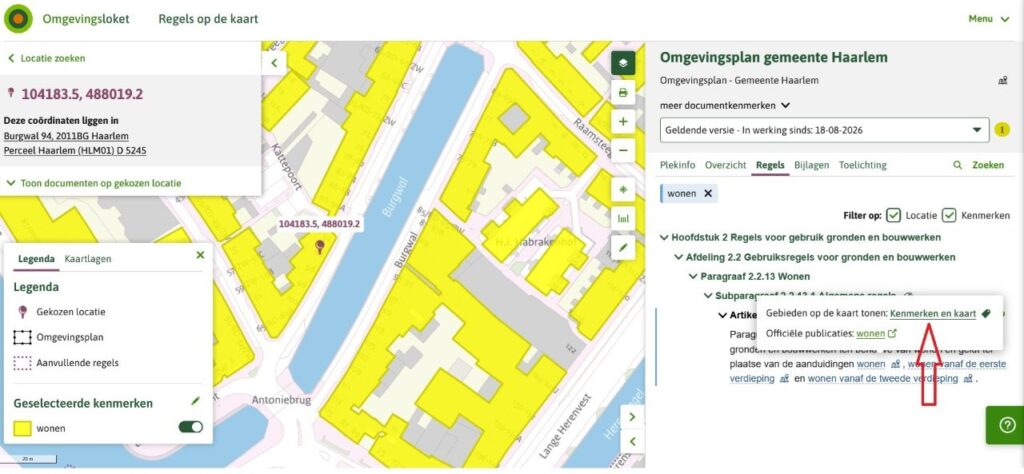1024x474 pixels.
Task: Open the Bijlagen tab
Action: point(811,165)
